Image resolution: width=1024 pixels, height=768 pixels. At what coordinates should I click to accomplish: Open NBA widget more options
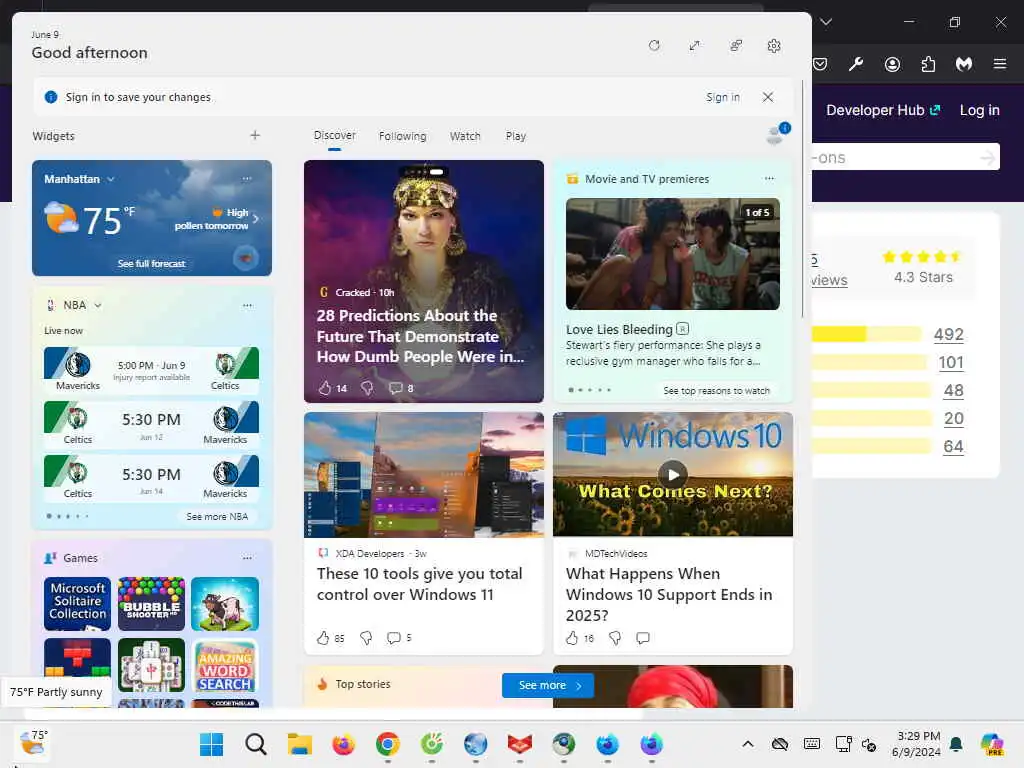[x=247, y=305]
